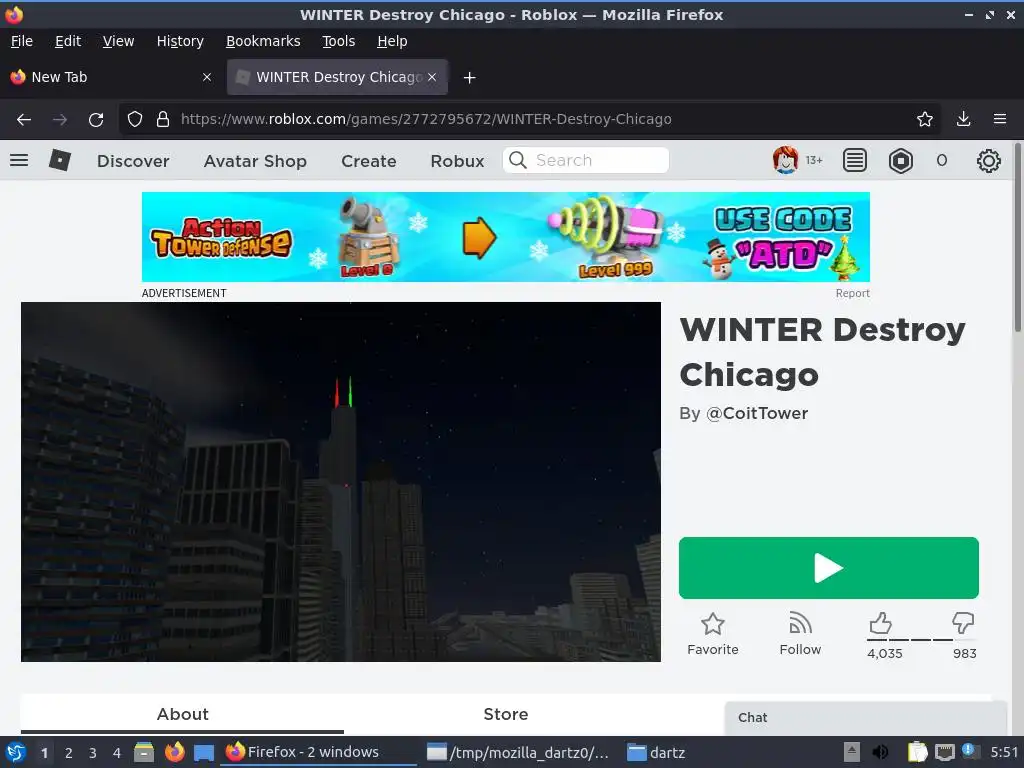Switch to the About tab
This screenshot has width=1024, height=768.
(x=182, y=714)
